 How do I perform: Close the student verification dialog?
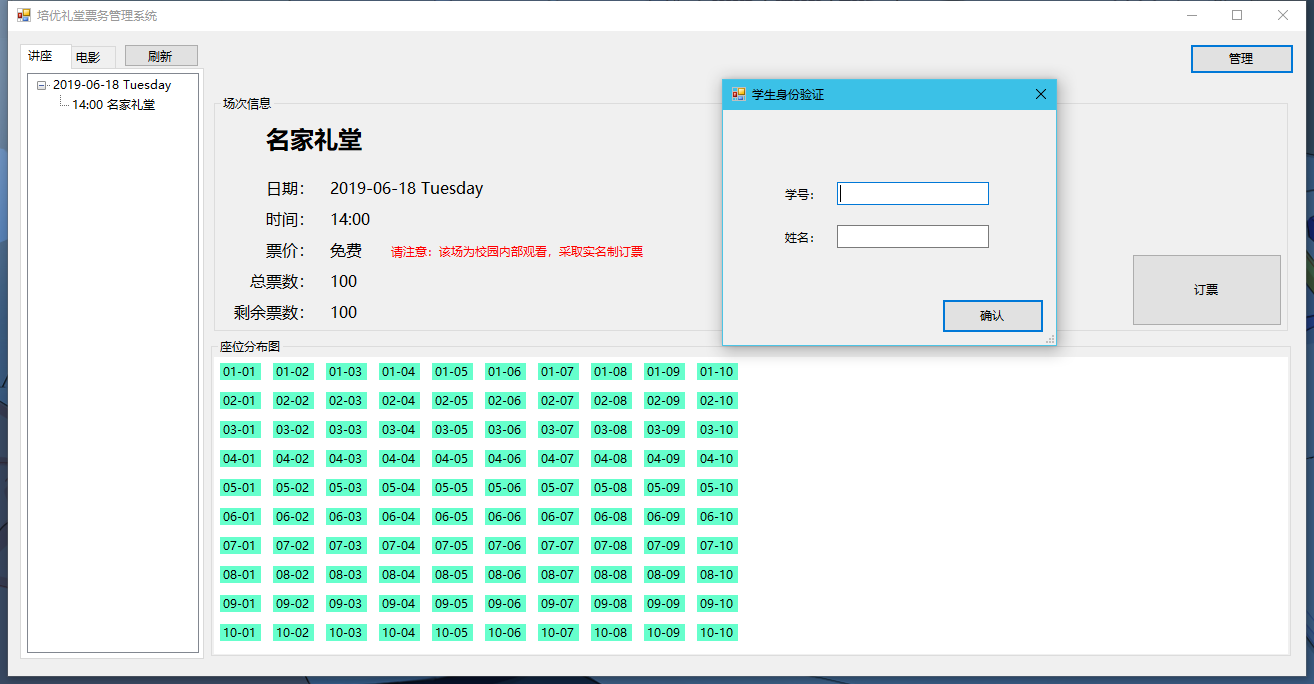tap(1040, 94)
